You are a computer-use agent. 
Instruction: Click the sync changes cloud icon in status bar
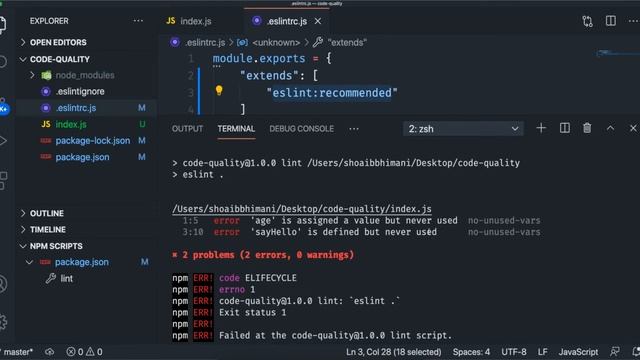coord(49,352)
